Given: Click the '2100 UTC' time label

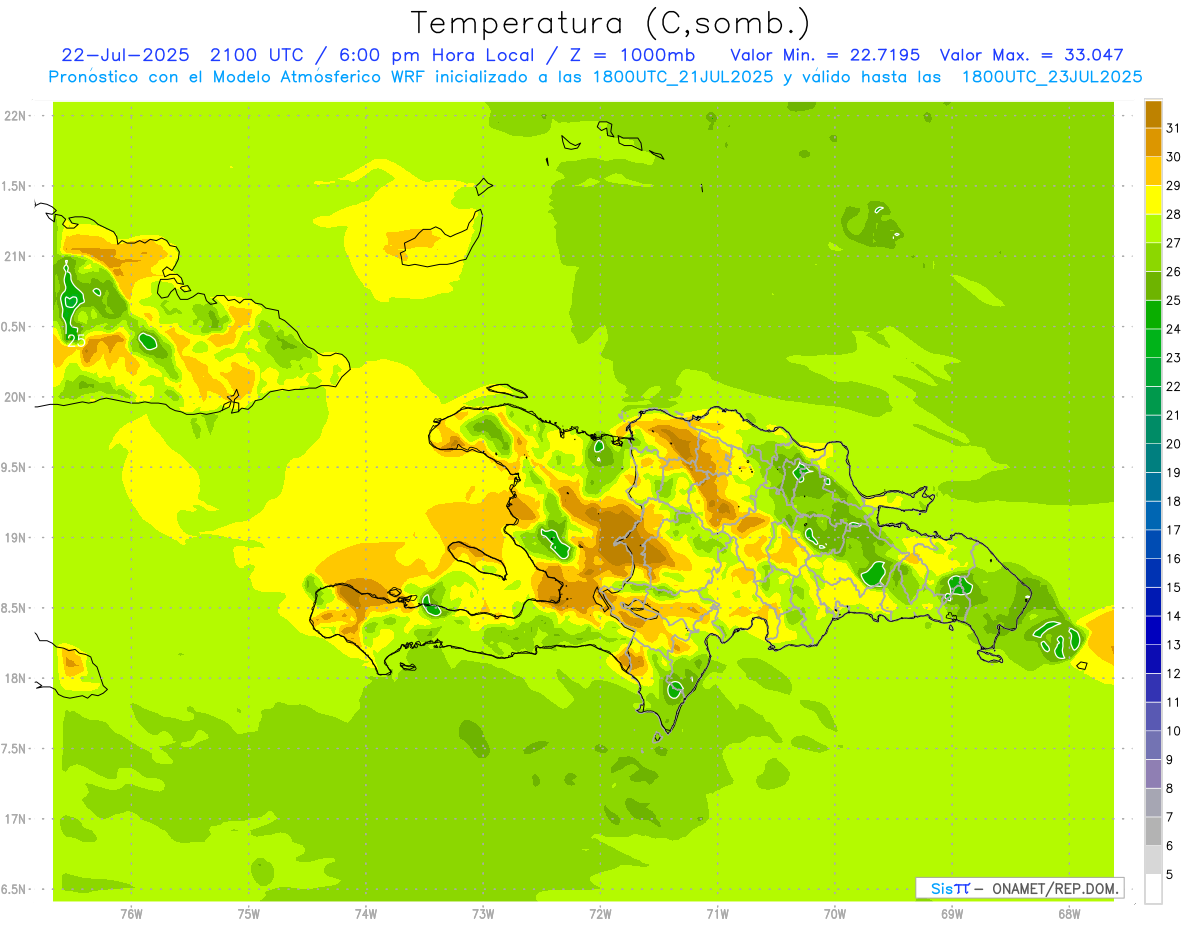Looking at the screenshot, I should tap(257, 55).
